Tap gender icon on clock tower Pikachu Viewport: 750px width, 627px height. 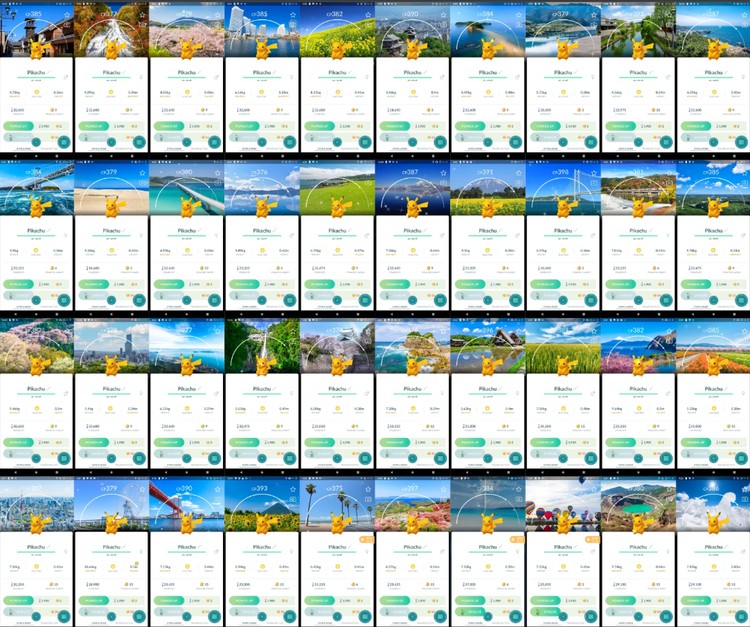(66, 77)
